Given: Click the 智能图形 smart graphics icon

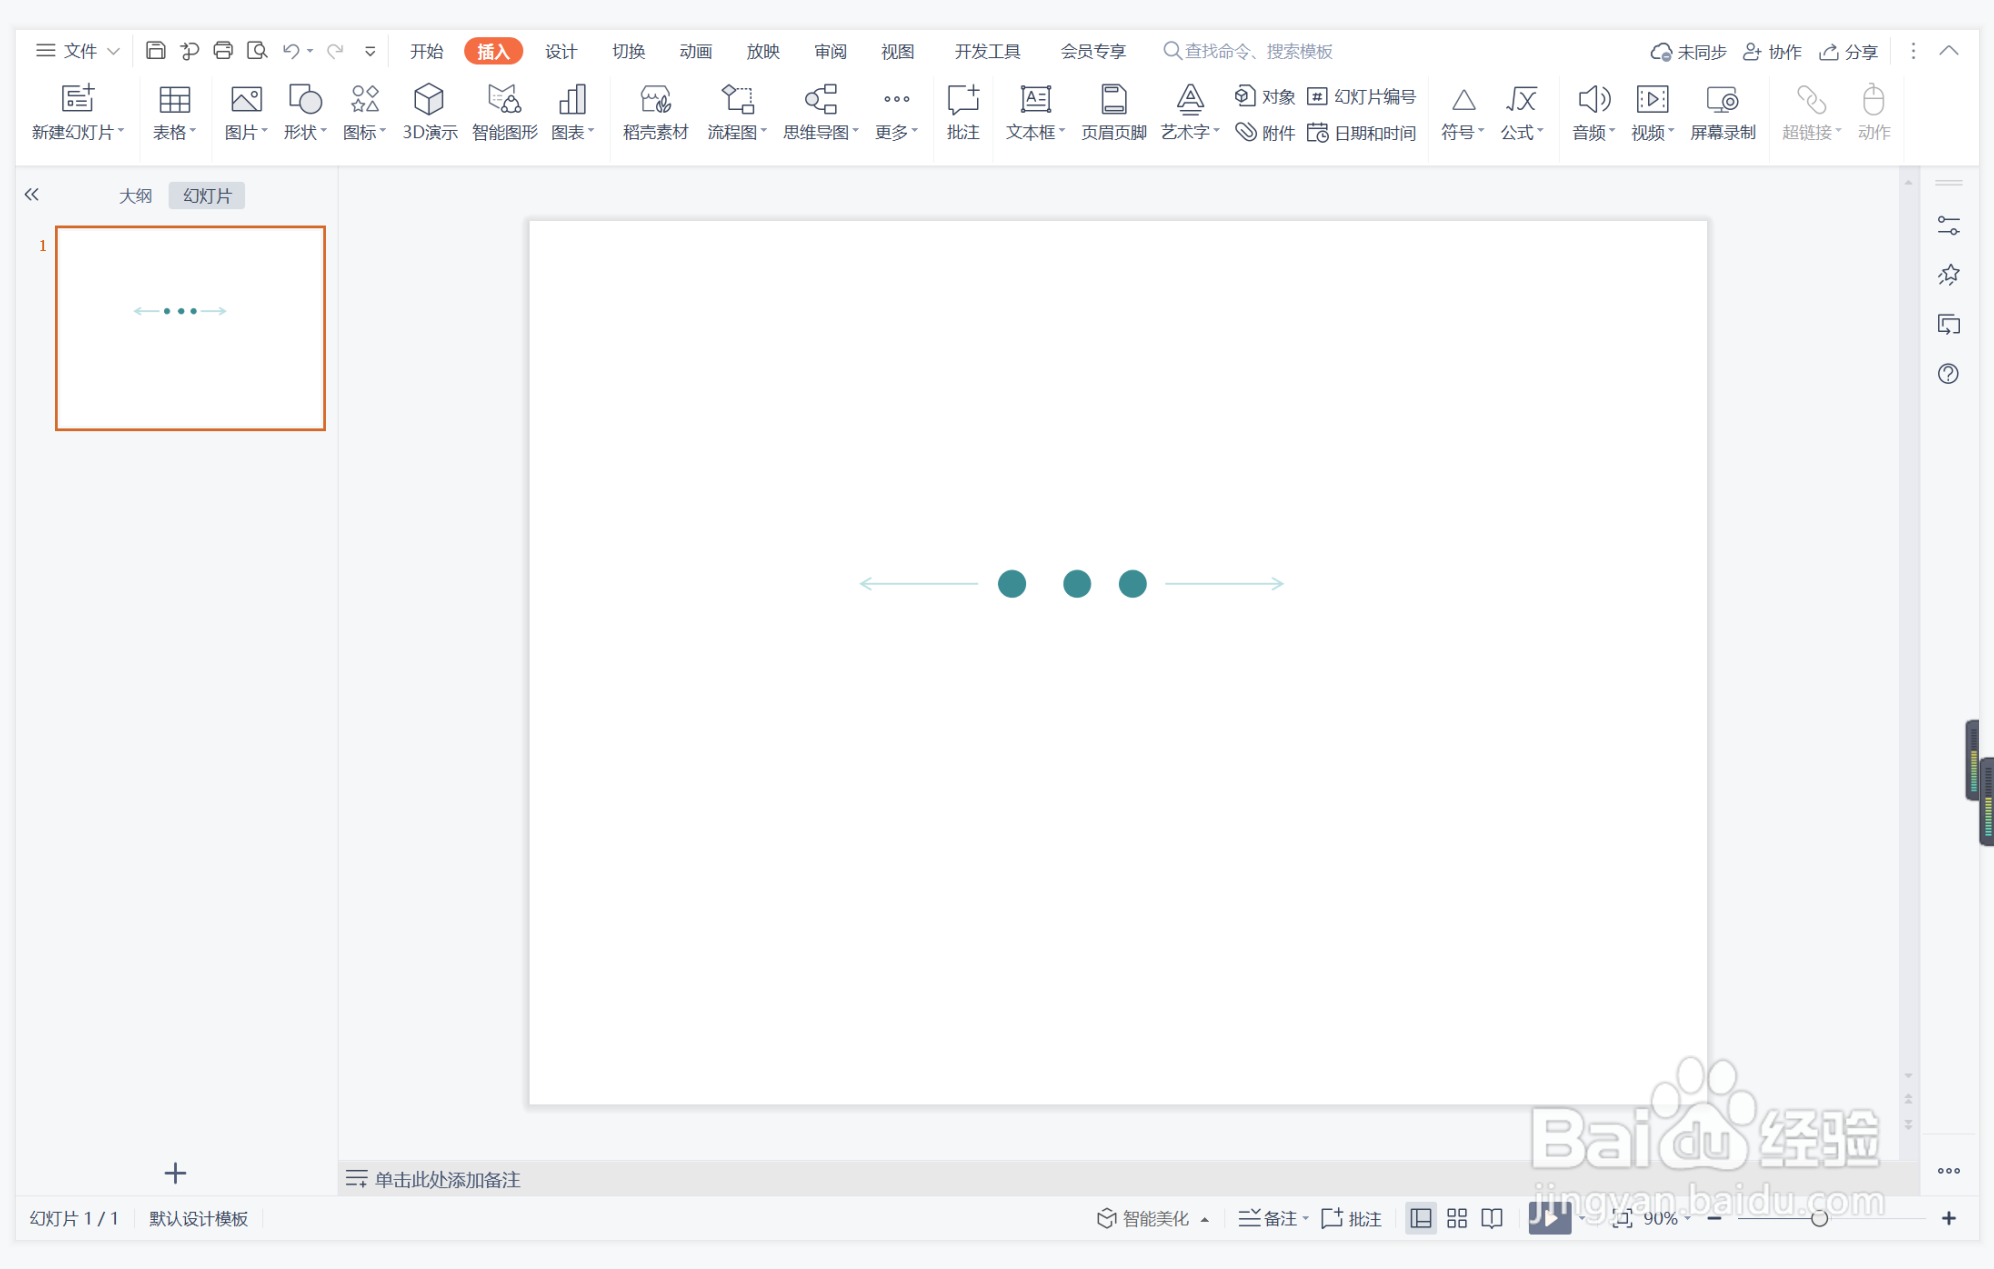Looking at the screenshot, I should coord(504,101).
